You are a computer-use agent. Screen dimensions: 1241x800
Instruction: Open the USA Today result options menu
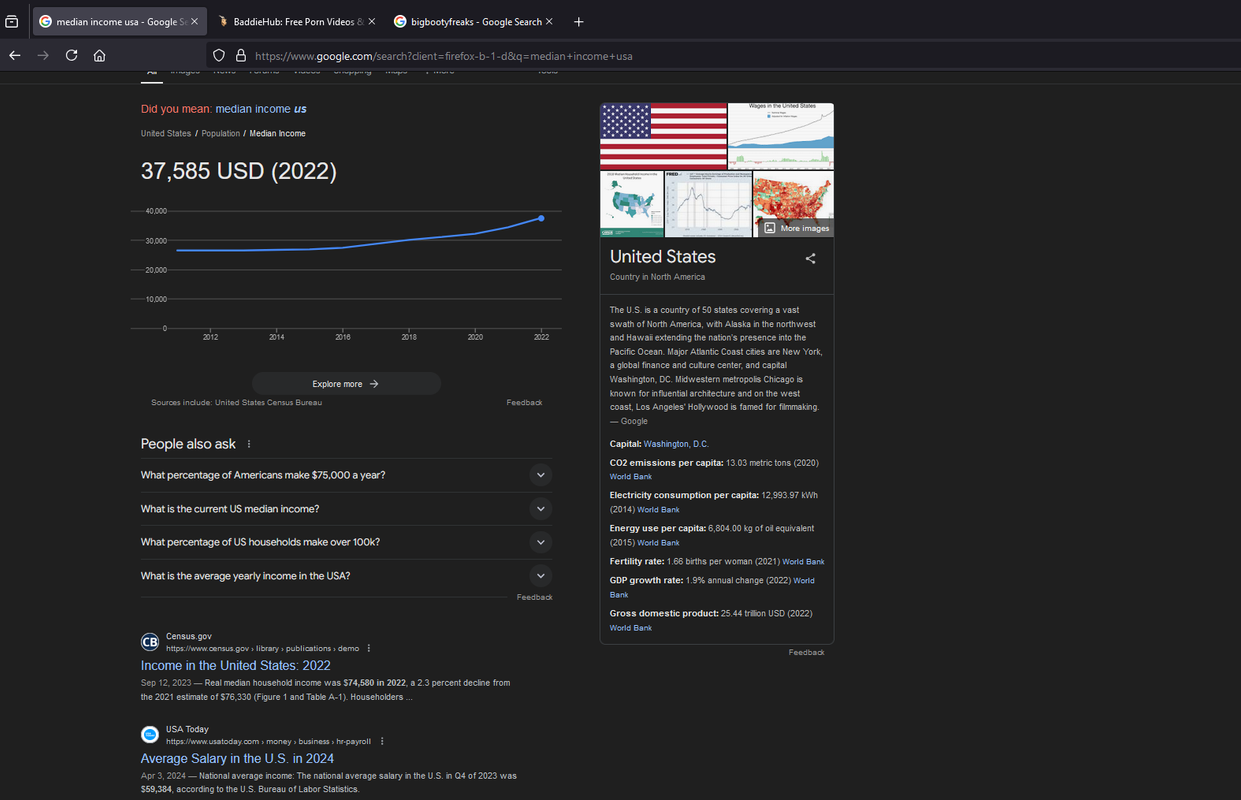[x=382, y=741]
